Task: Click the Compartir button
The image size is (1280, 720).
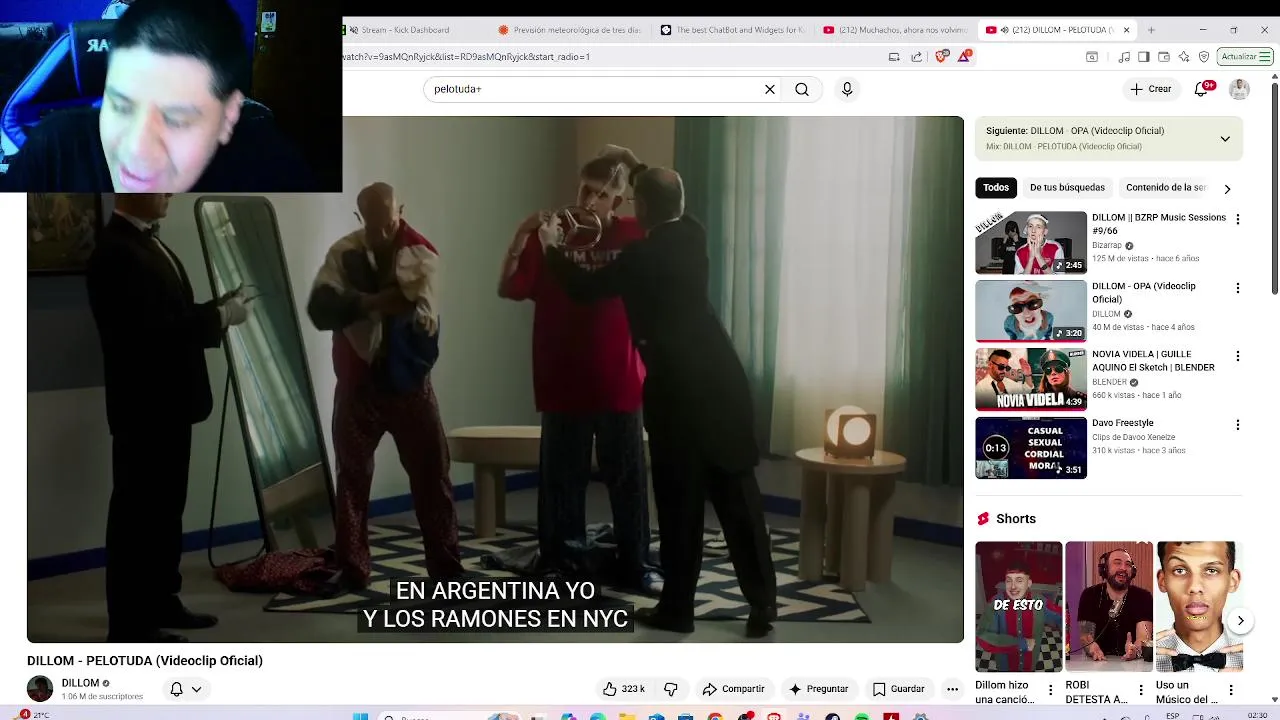Action: [733, 689]
